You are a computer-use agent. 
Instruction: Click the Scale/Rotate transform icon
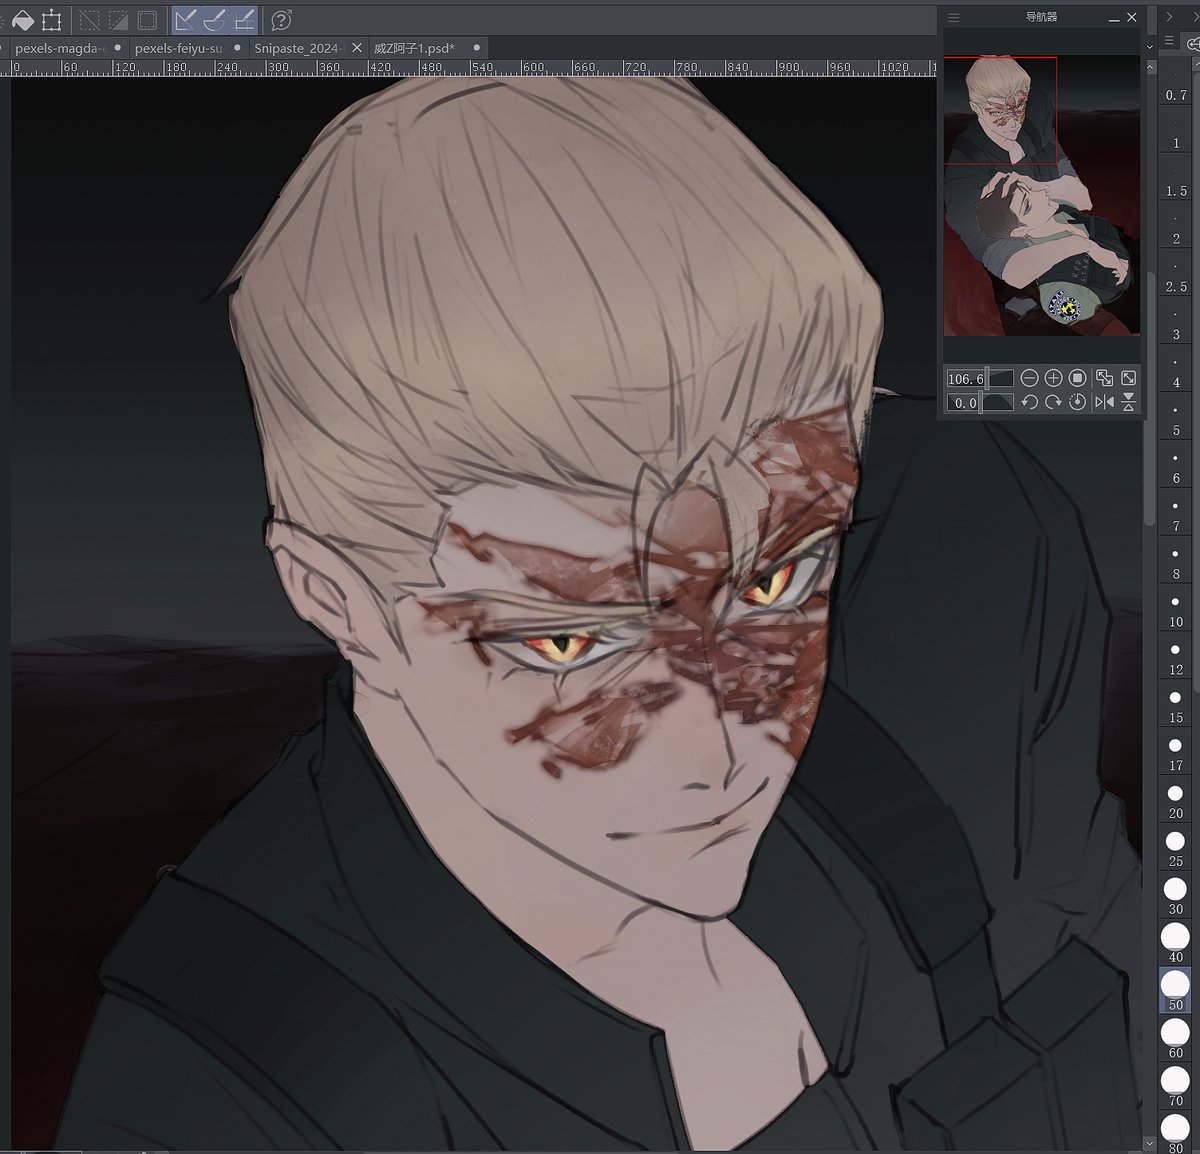click(52, 19)
